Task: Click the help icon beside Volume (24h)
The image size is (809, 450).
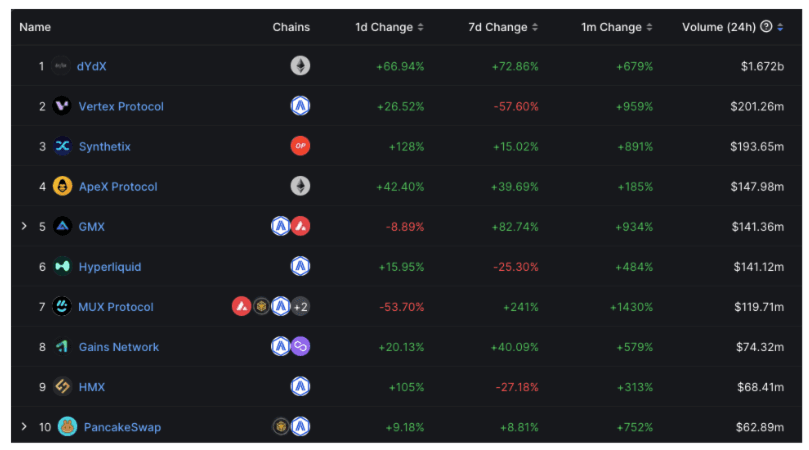Action: [766, 27]
